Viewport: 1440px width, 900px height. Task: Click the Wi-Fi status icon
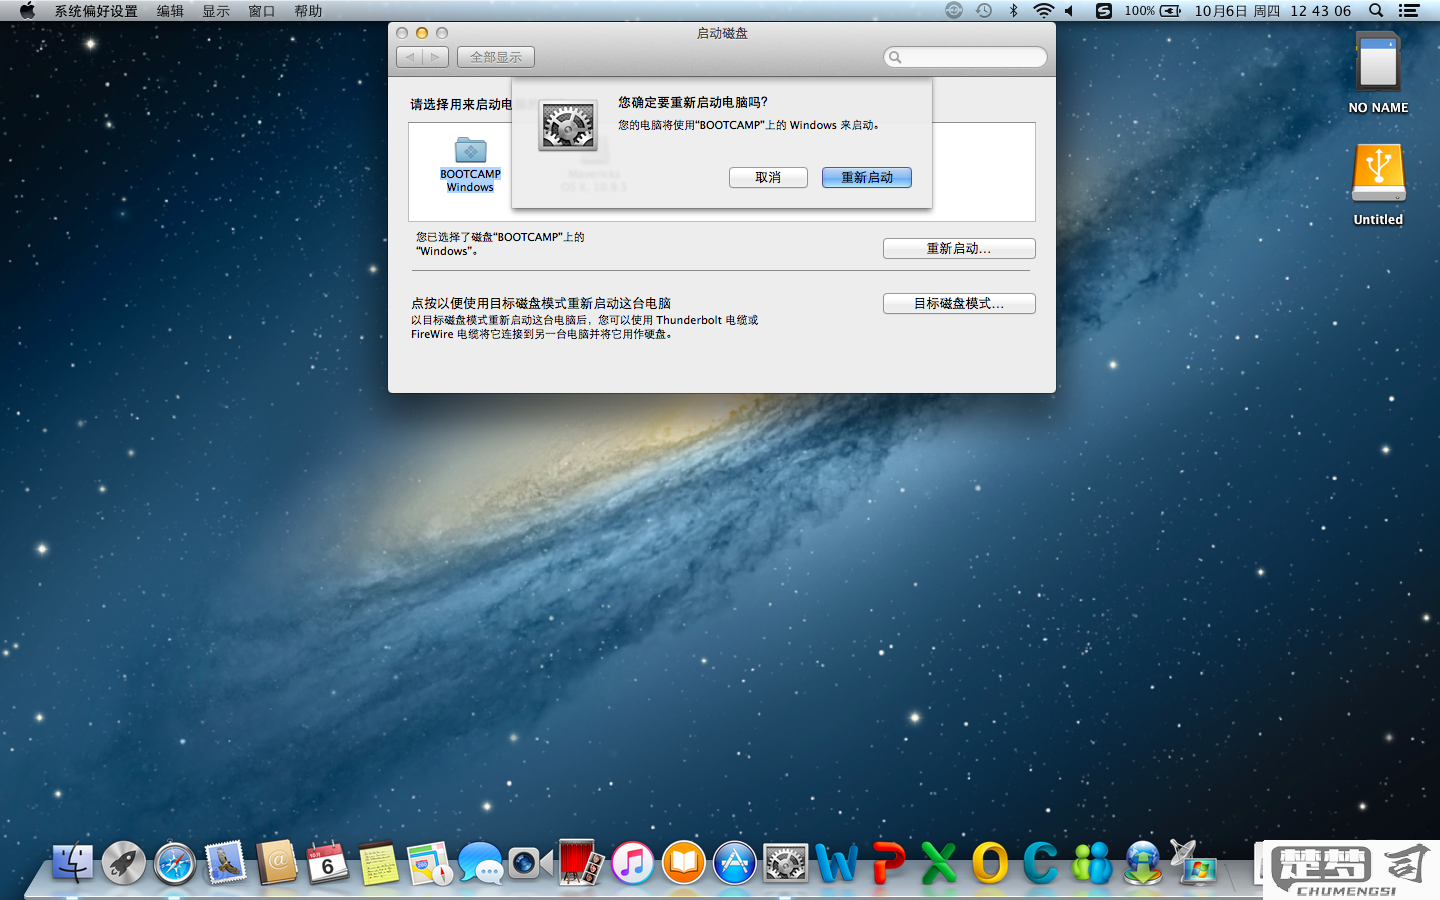tap(1043, 11)
